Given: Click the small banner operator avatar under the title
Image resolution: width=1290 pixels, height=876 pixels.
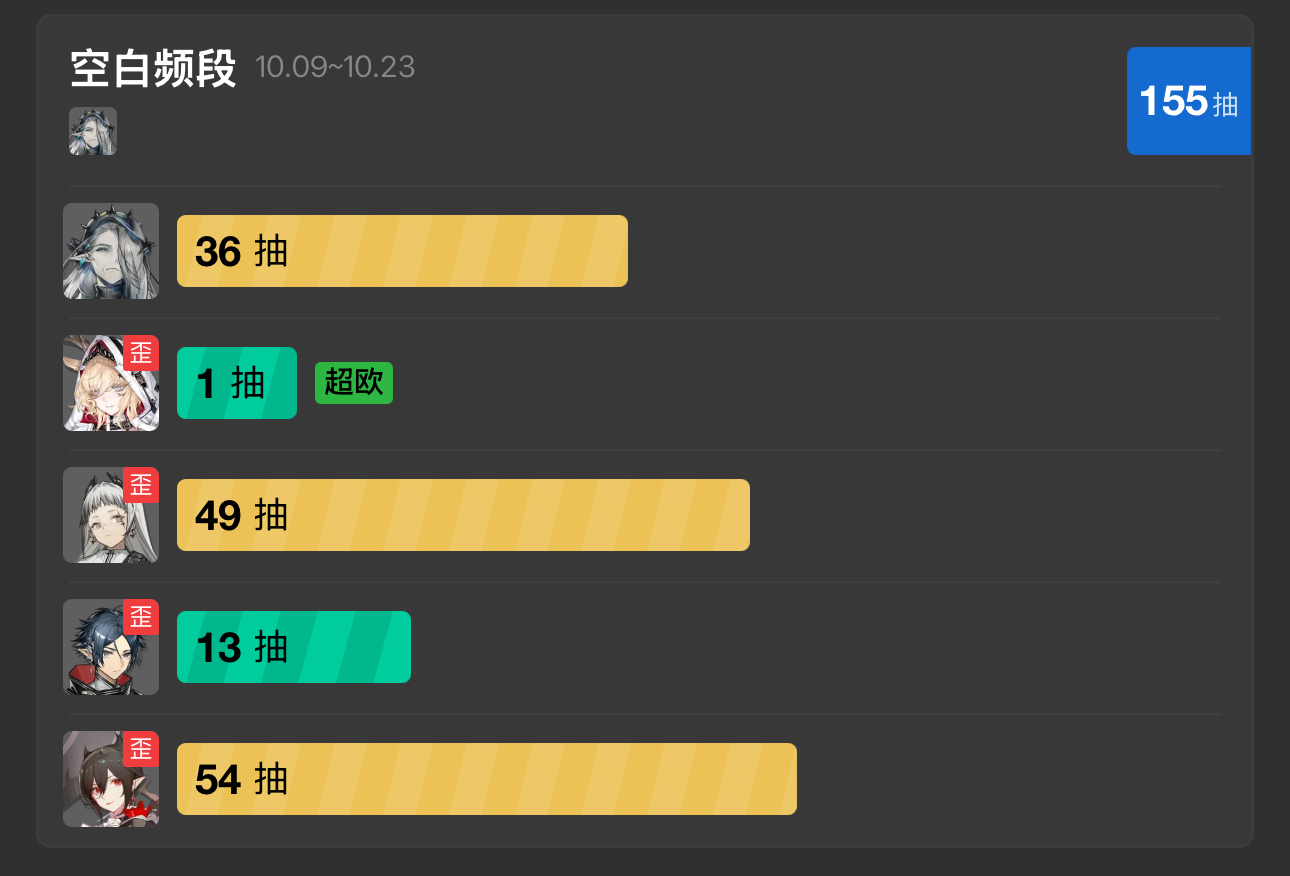Looking at the screenshot, I should point(93,131).
